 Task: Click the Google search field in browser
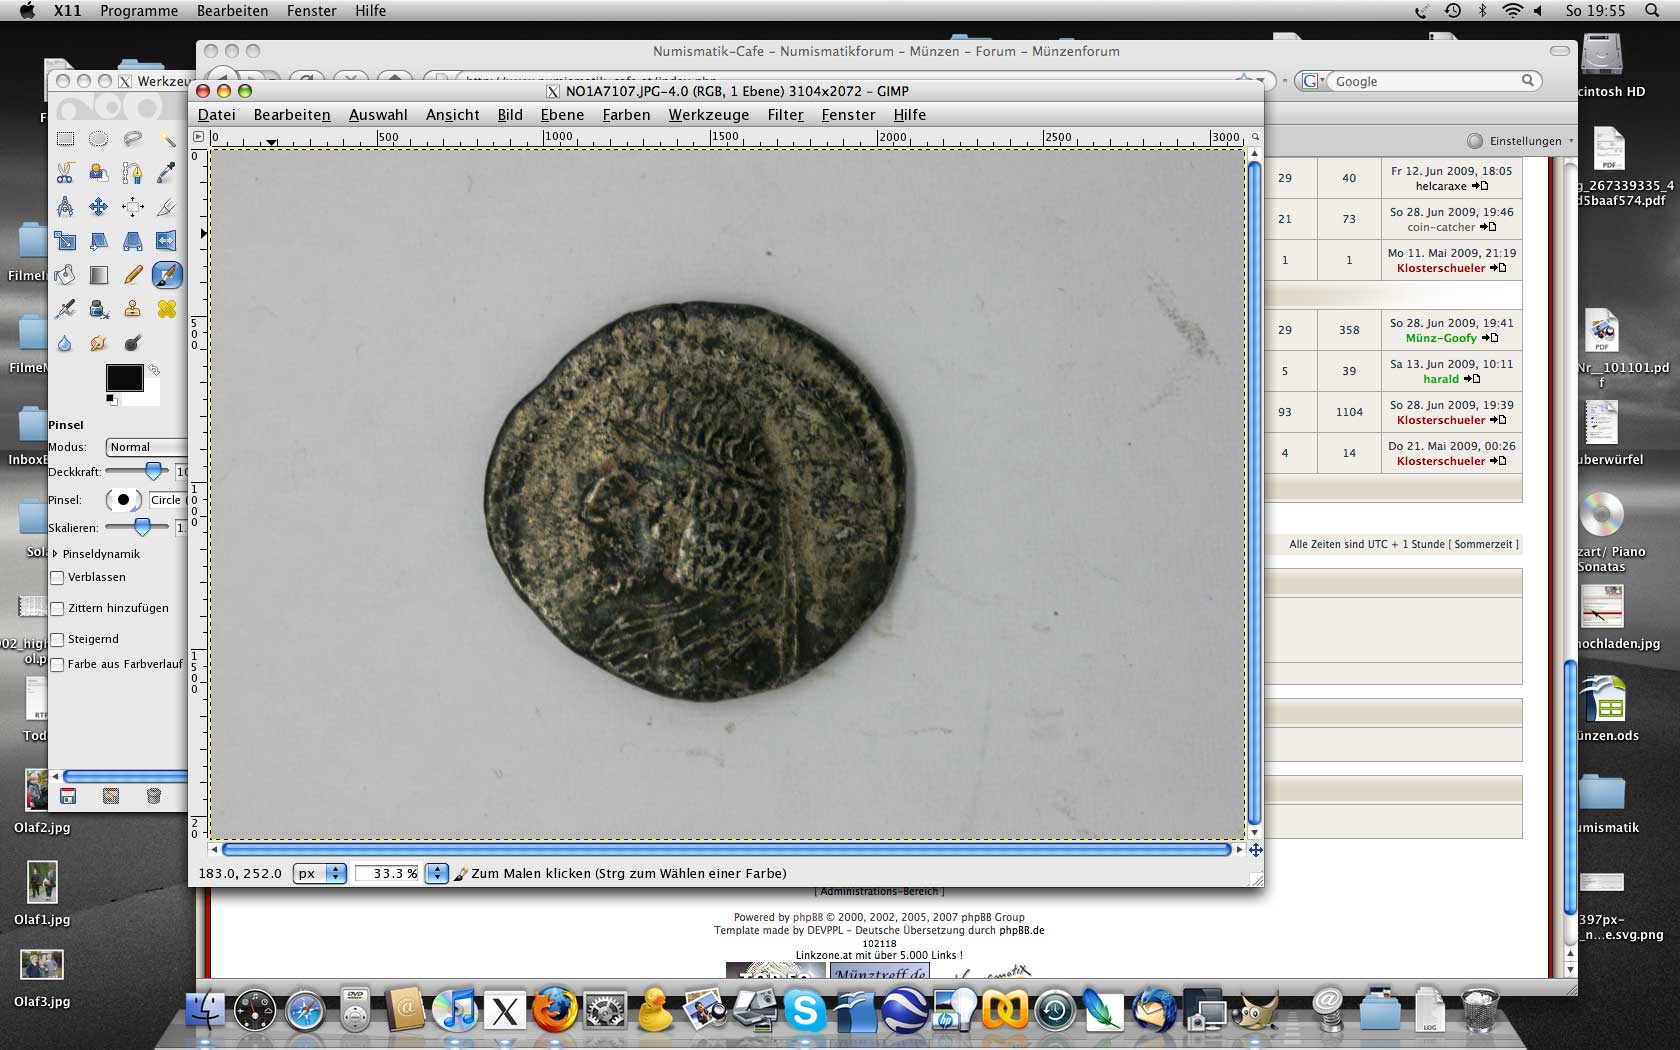coord(1425,81)
